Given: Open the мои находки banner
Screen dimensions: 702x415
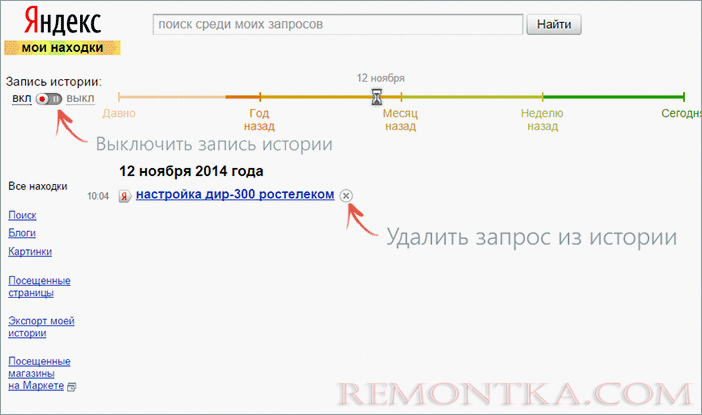Looking at the screenshot, I should [62, 47].
